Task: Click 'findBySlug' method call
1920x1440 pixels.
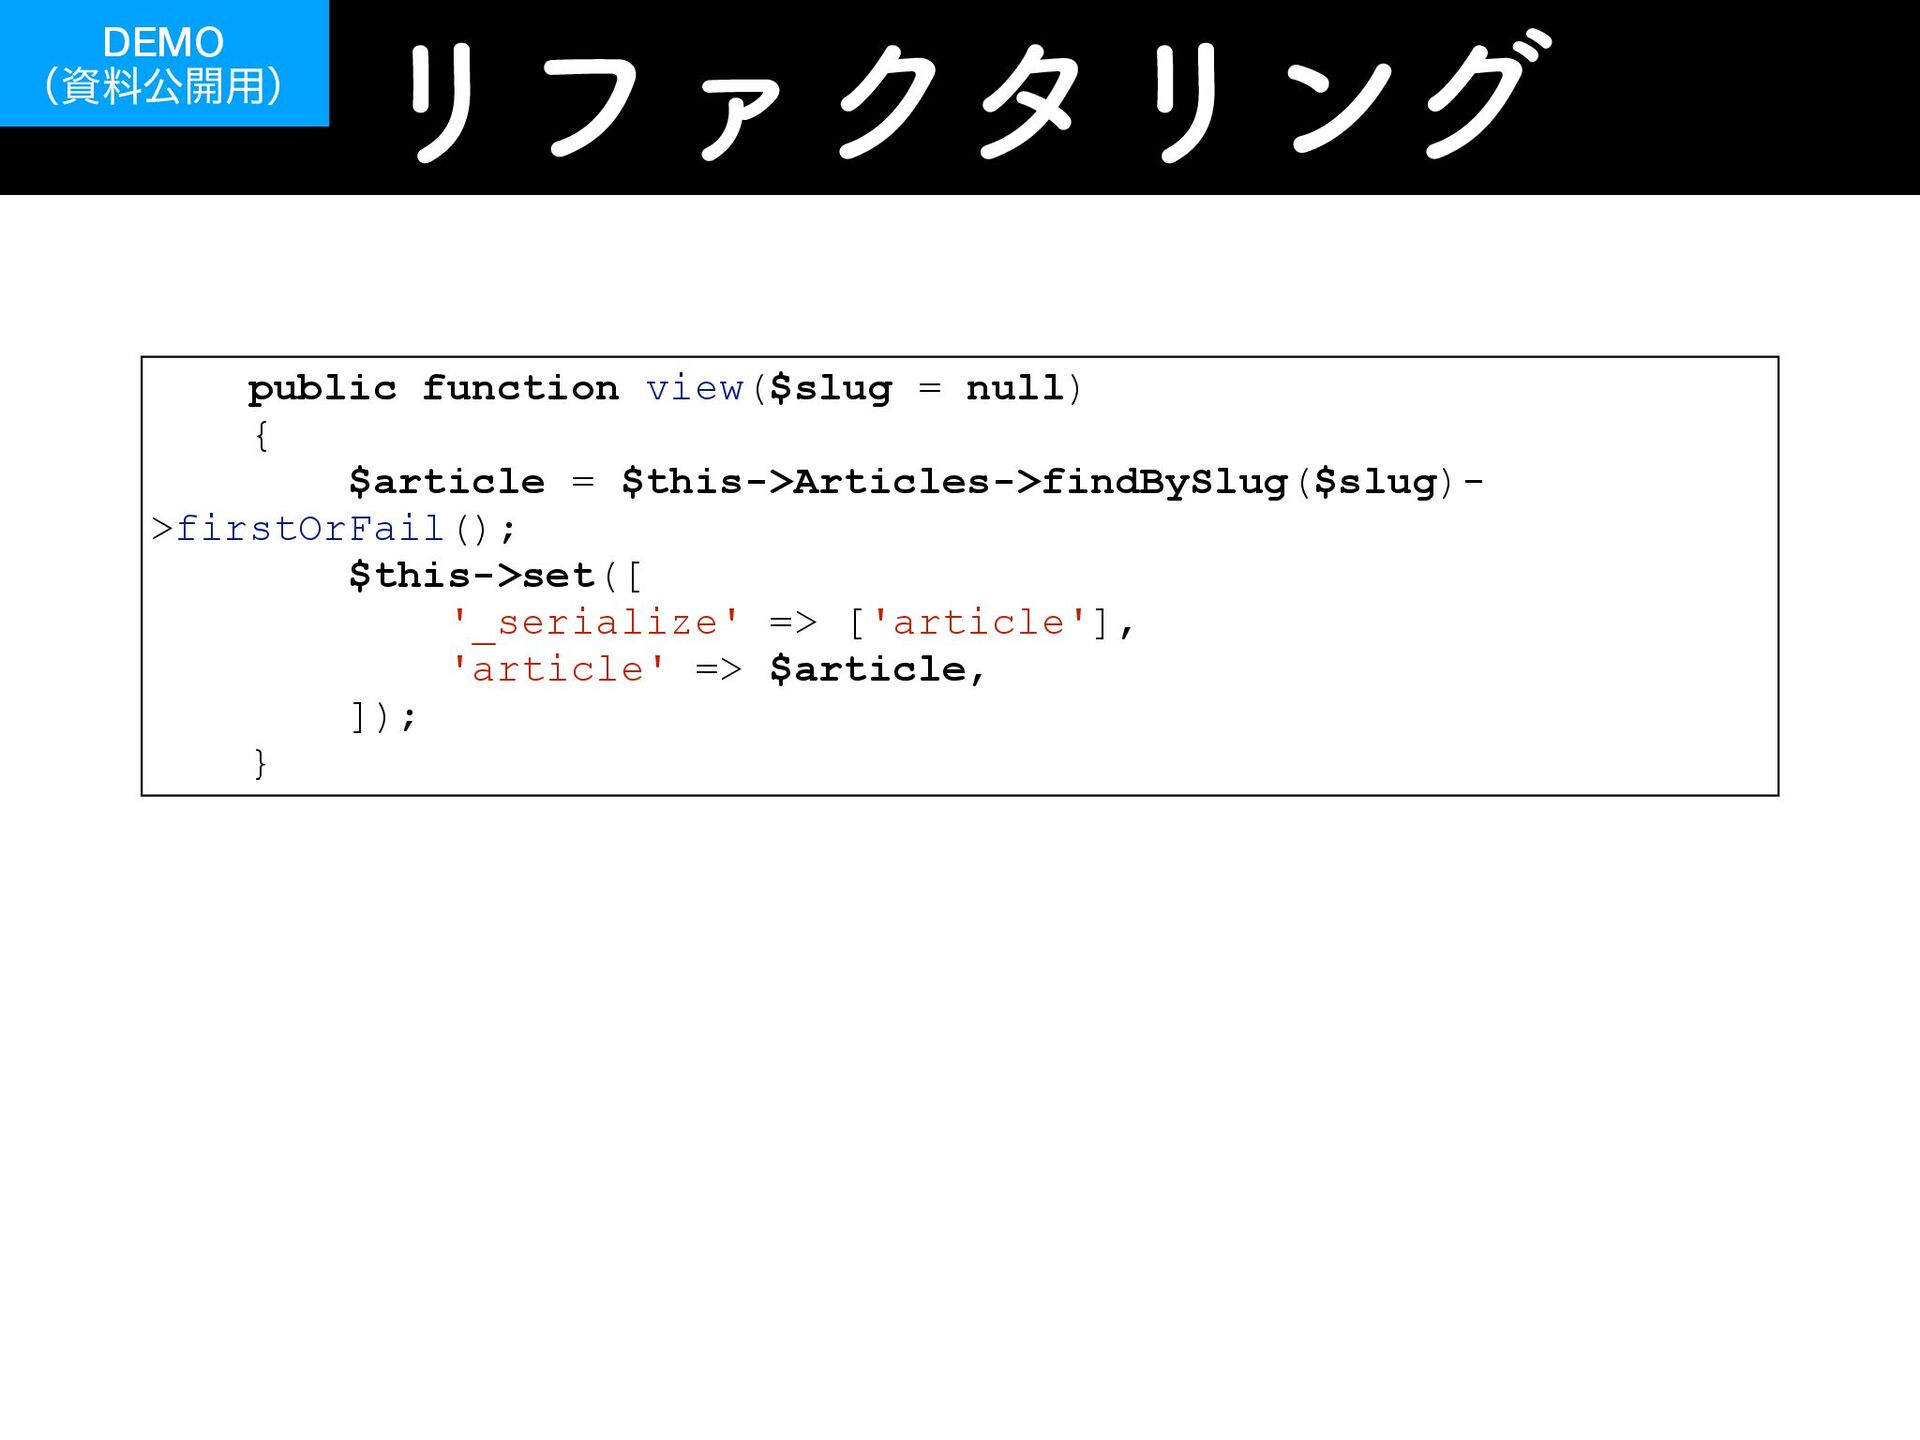Action: click(1164, 482)
